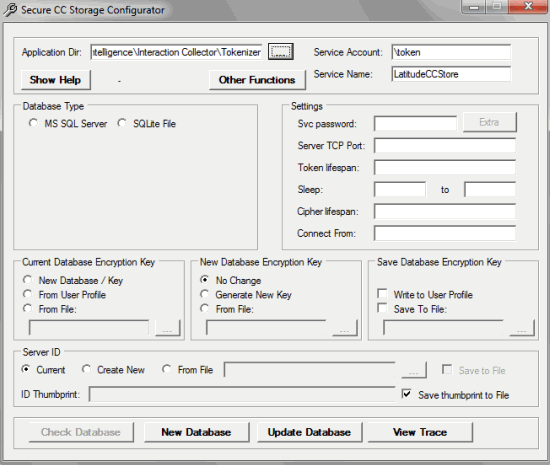550x465 pixels.
Task: Click the Sleep start value field
Action: pos(400,189)
